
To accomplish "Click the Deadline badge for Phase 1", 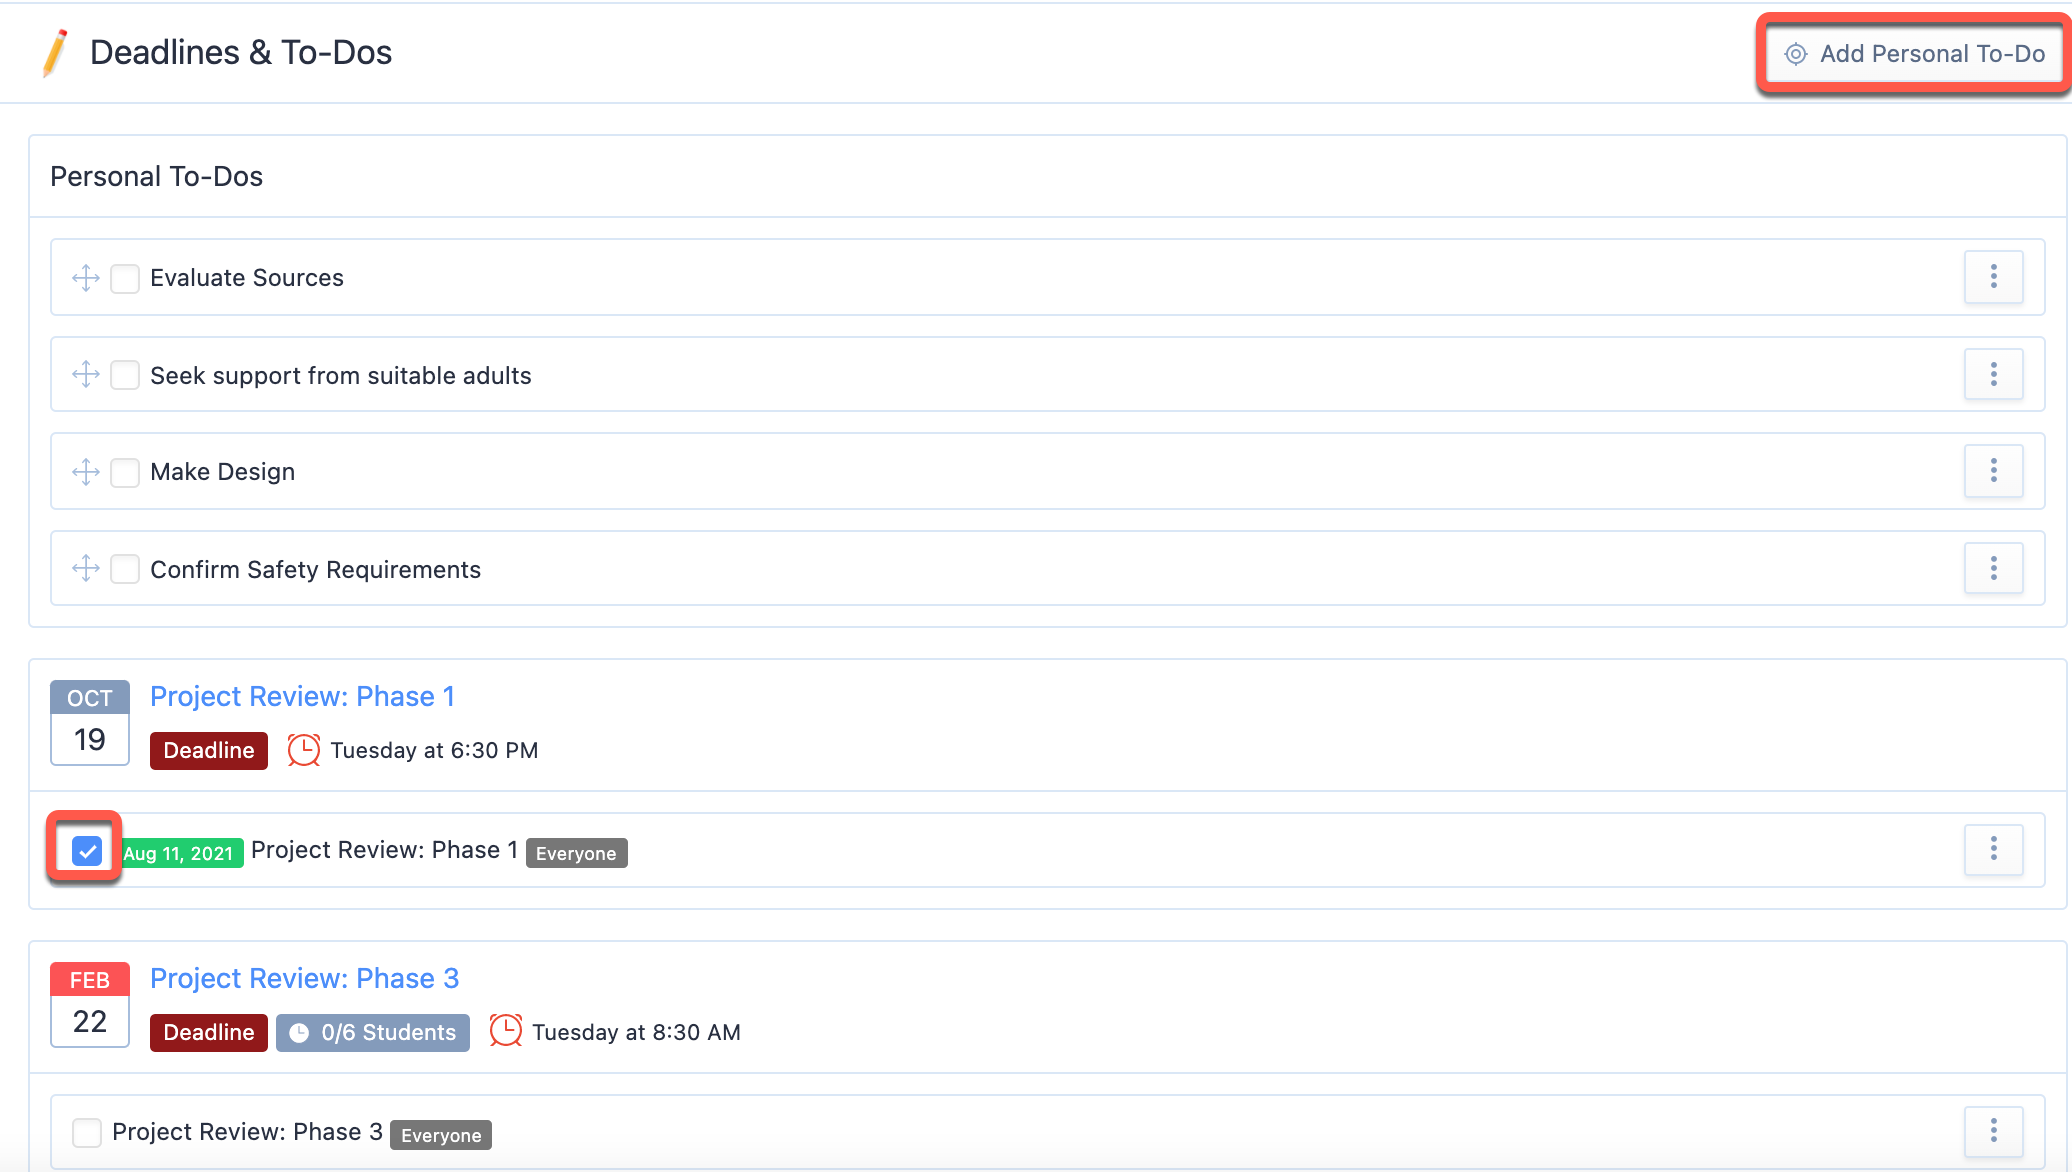I will click(x=209, y=751).
